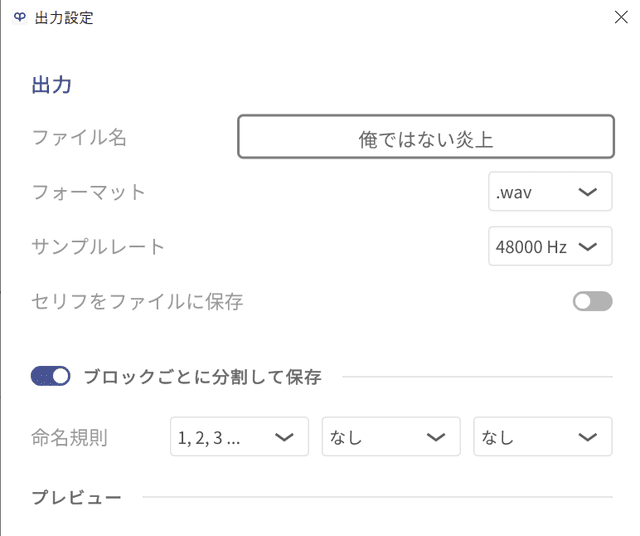The height and width of the screenshot is (536, 640).
Task: Click the app logo in the title bar
Action: (20, 17)
